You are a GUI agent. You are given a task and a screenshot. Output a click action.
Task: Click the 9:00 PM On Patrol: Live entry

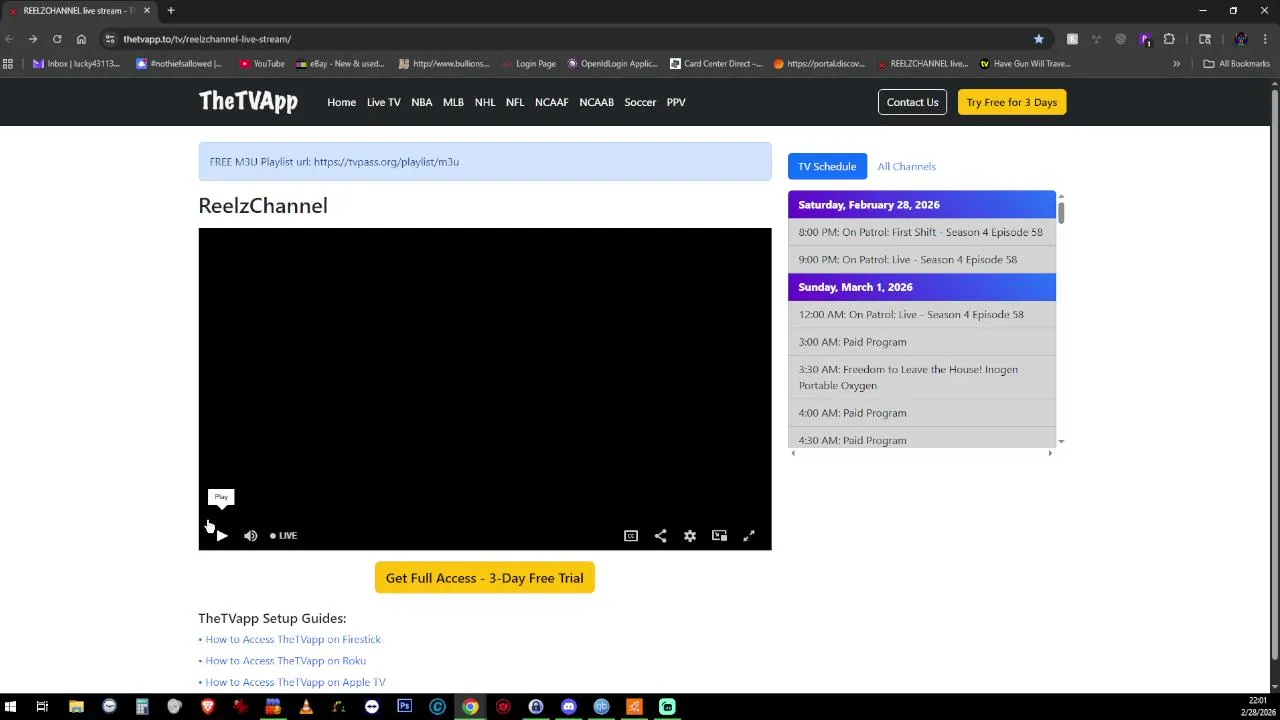coord(922,259)
